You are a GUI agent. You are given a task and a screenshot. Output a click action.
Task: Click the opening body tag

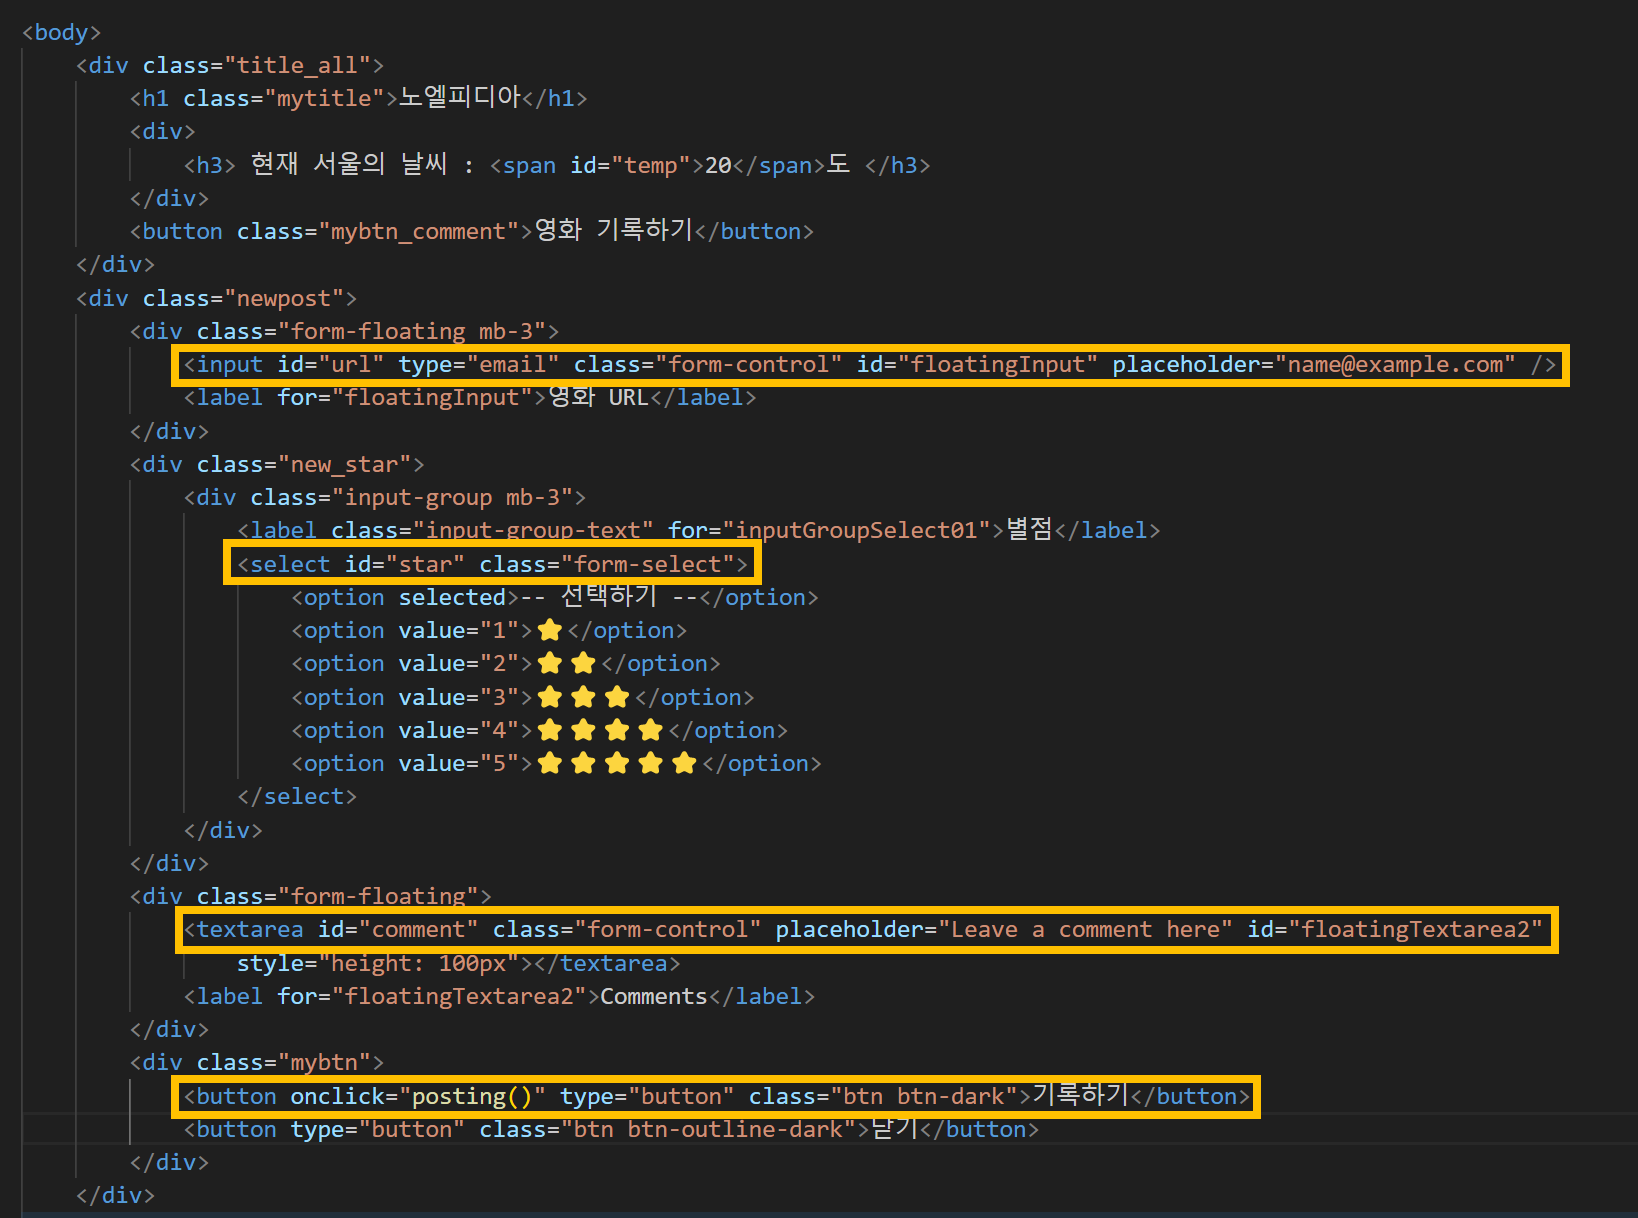coord(61,32)
